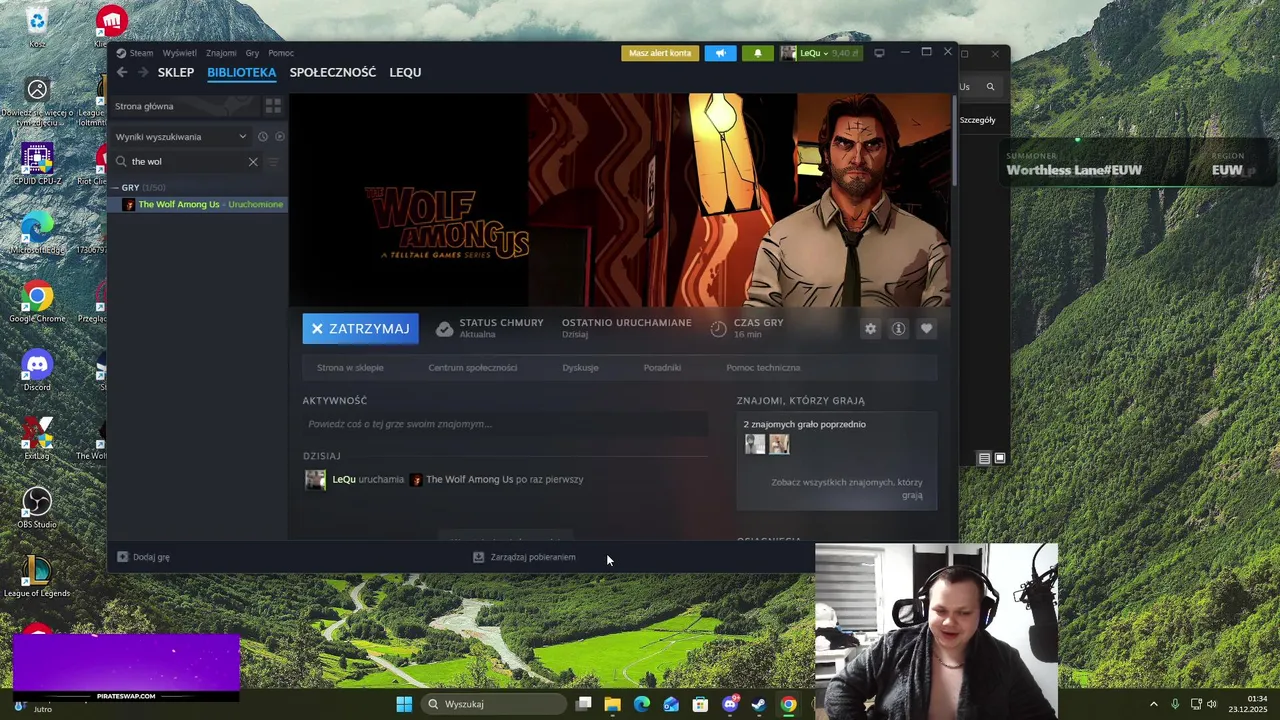Click the recent activity clock filter icon
Viewport: 1280px width, 720px height.
(x=263, y=137)
